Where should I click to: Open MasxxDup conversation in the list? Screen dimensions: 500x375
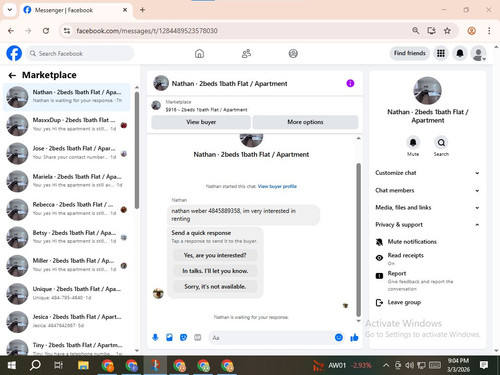pos(66,125)
